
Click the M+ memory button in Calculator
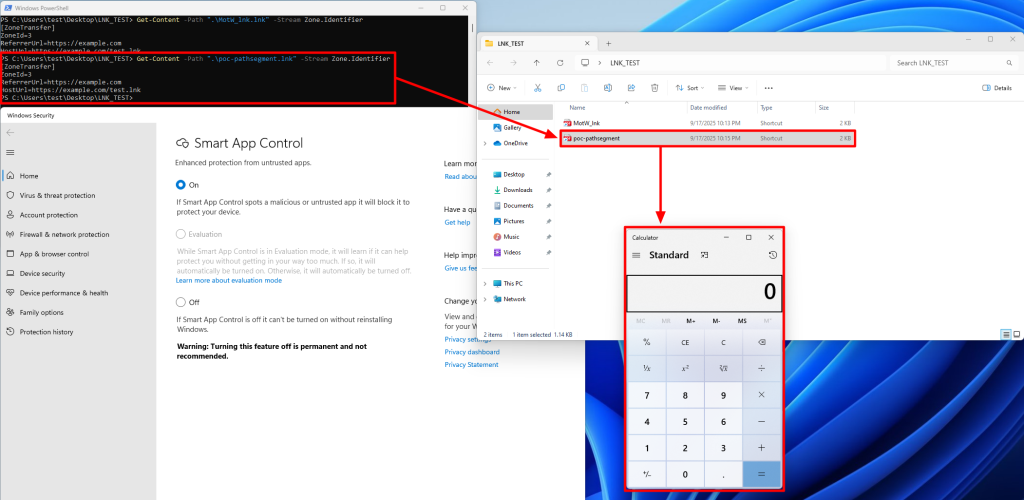click(x=691, y=320)
